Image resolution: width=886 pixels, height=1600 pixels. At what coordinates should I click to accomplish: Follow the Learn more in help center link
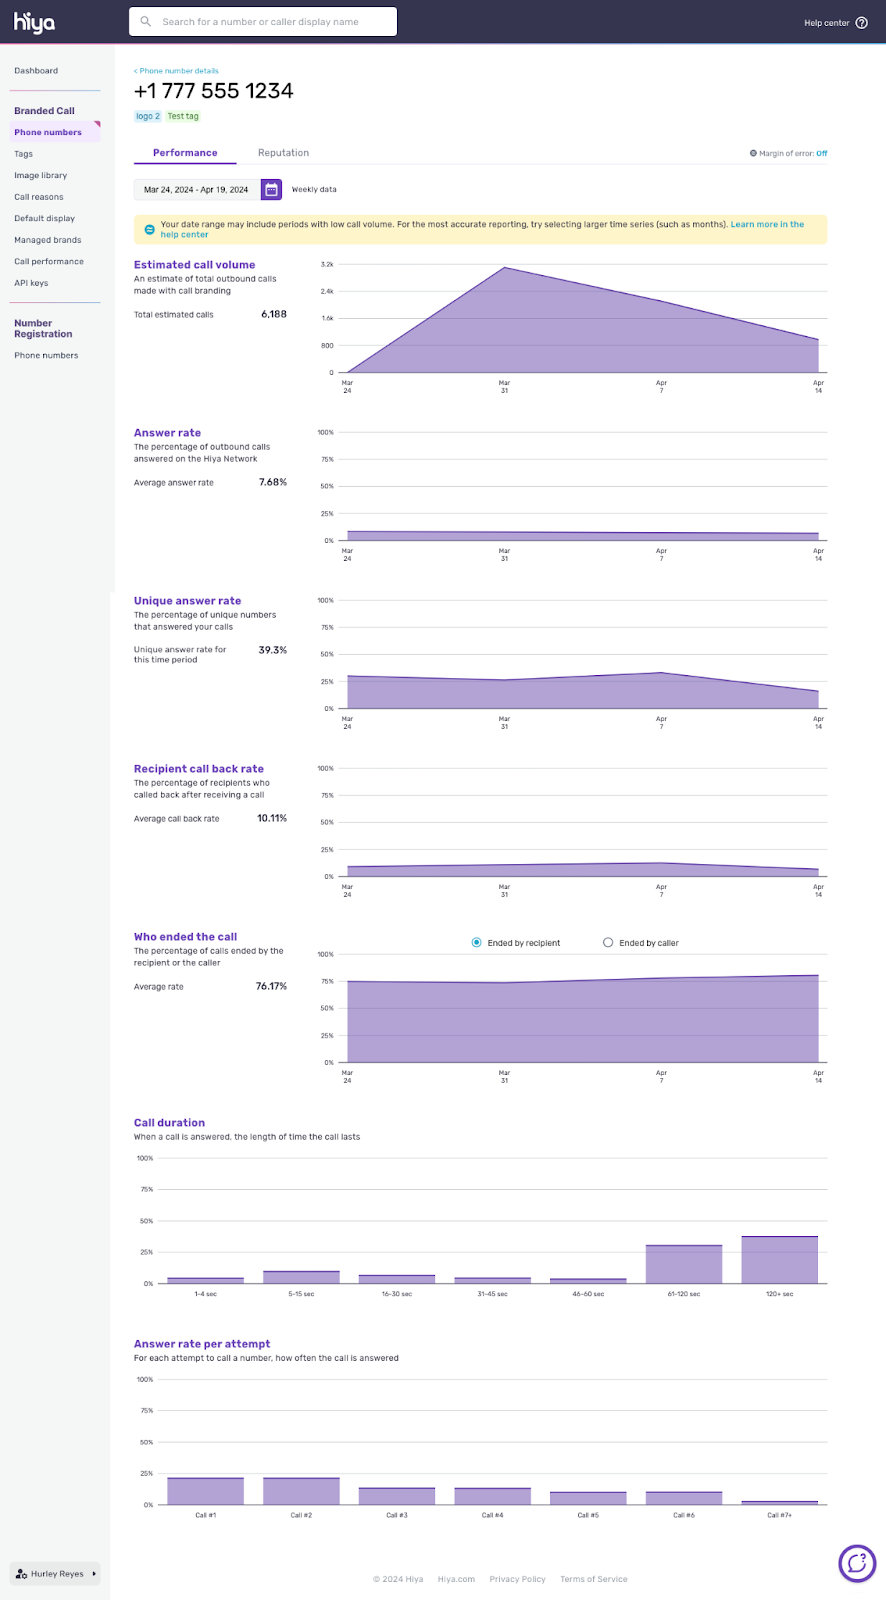point(767,225)
